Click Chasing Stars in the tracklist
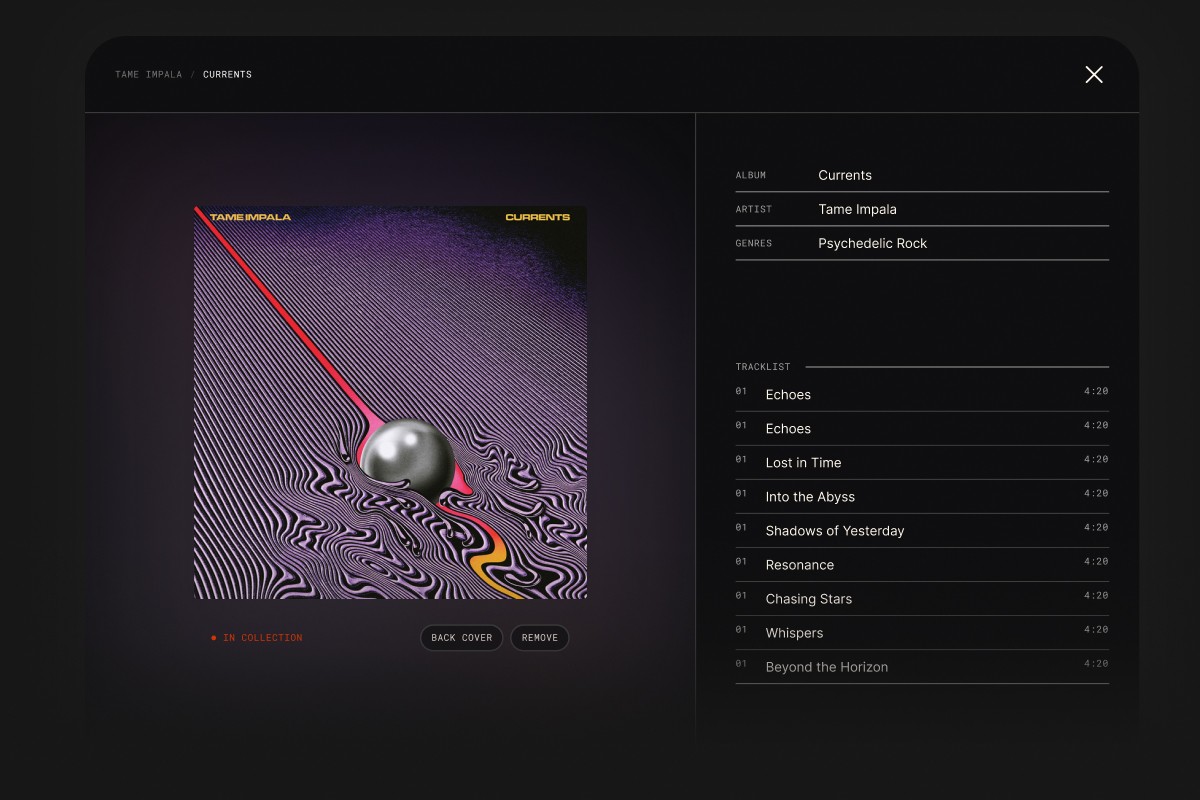1200x800 pixels. [x=808, y=598]
